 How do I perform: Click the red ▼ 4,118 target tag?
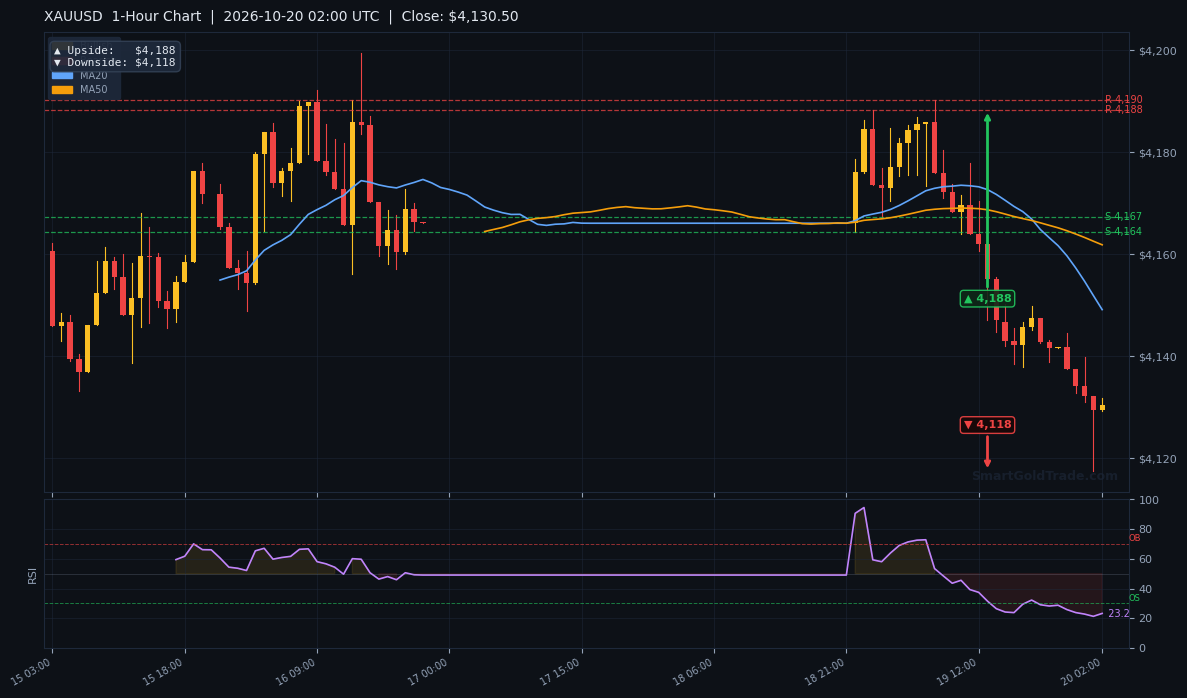pyautogui.click(x=987, y=425)
